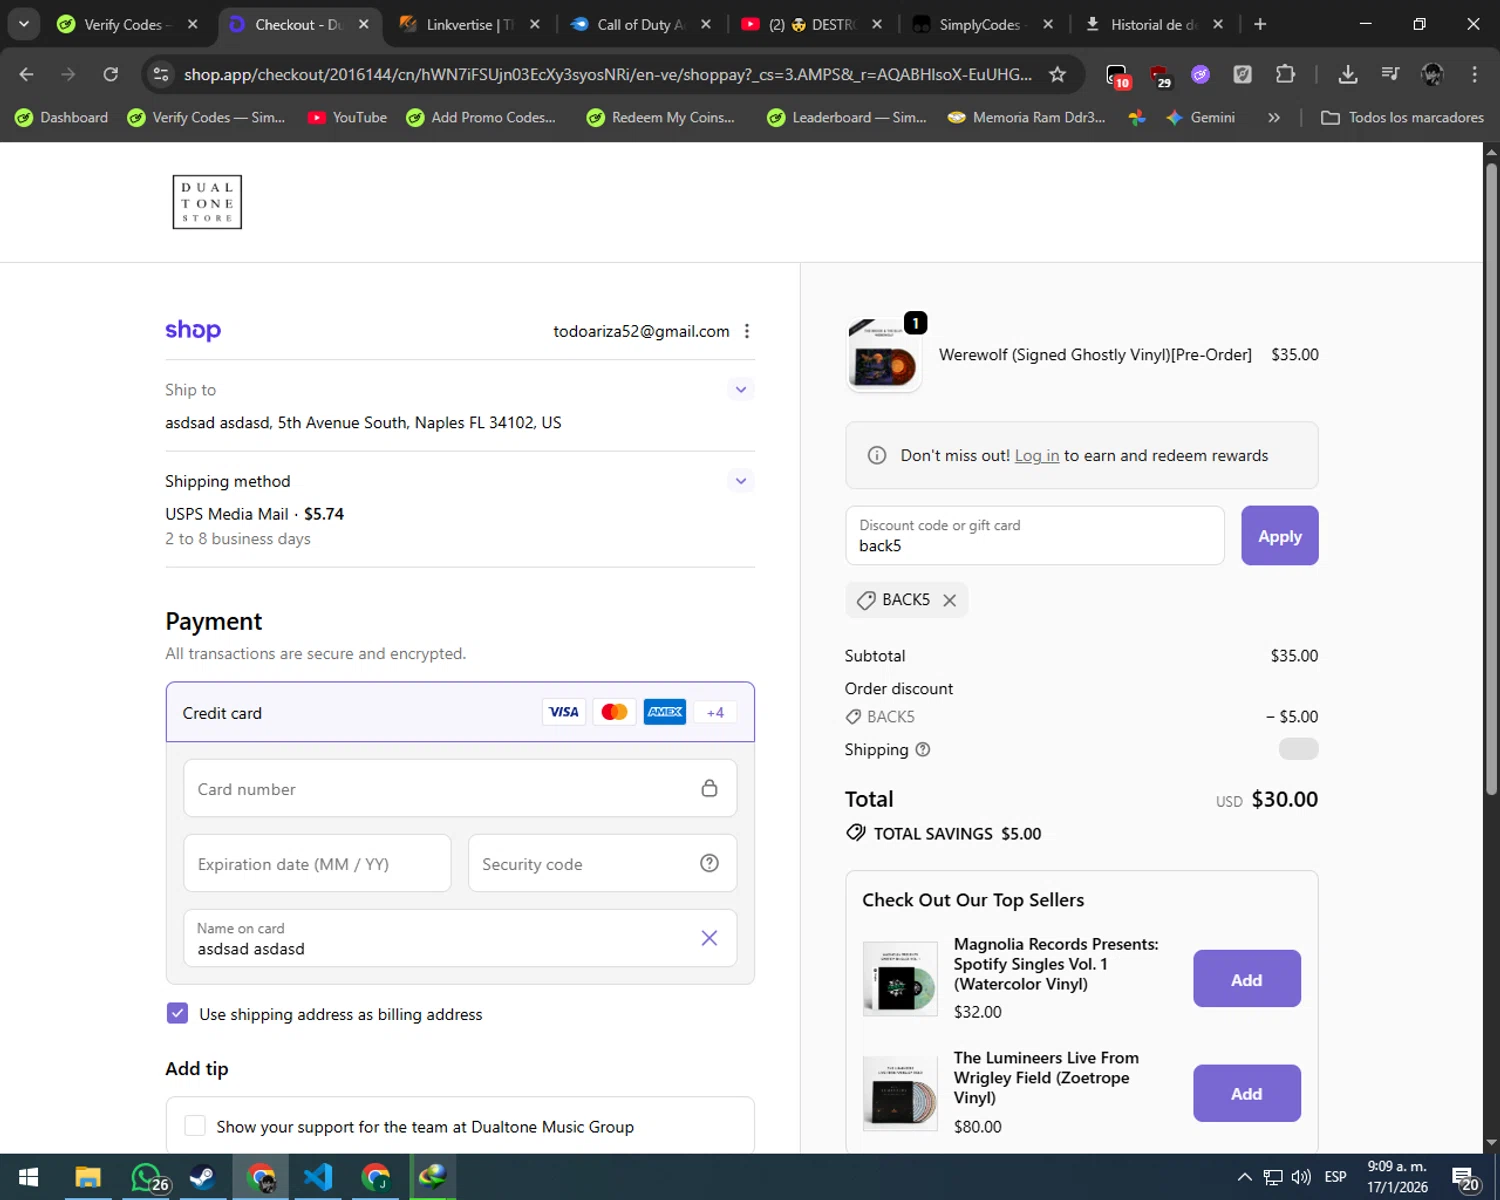Open the media control icon in toolbar
The image size is (1500, 1200).
[x=1390, y=74]
